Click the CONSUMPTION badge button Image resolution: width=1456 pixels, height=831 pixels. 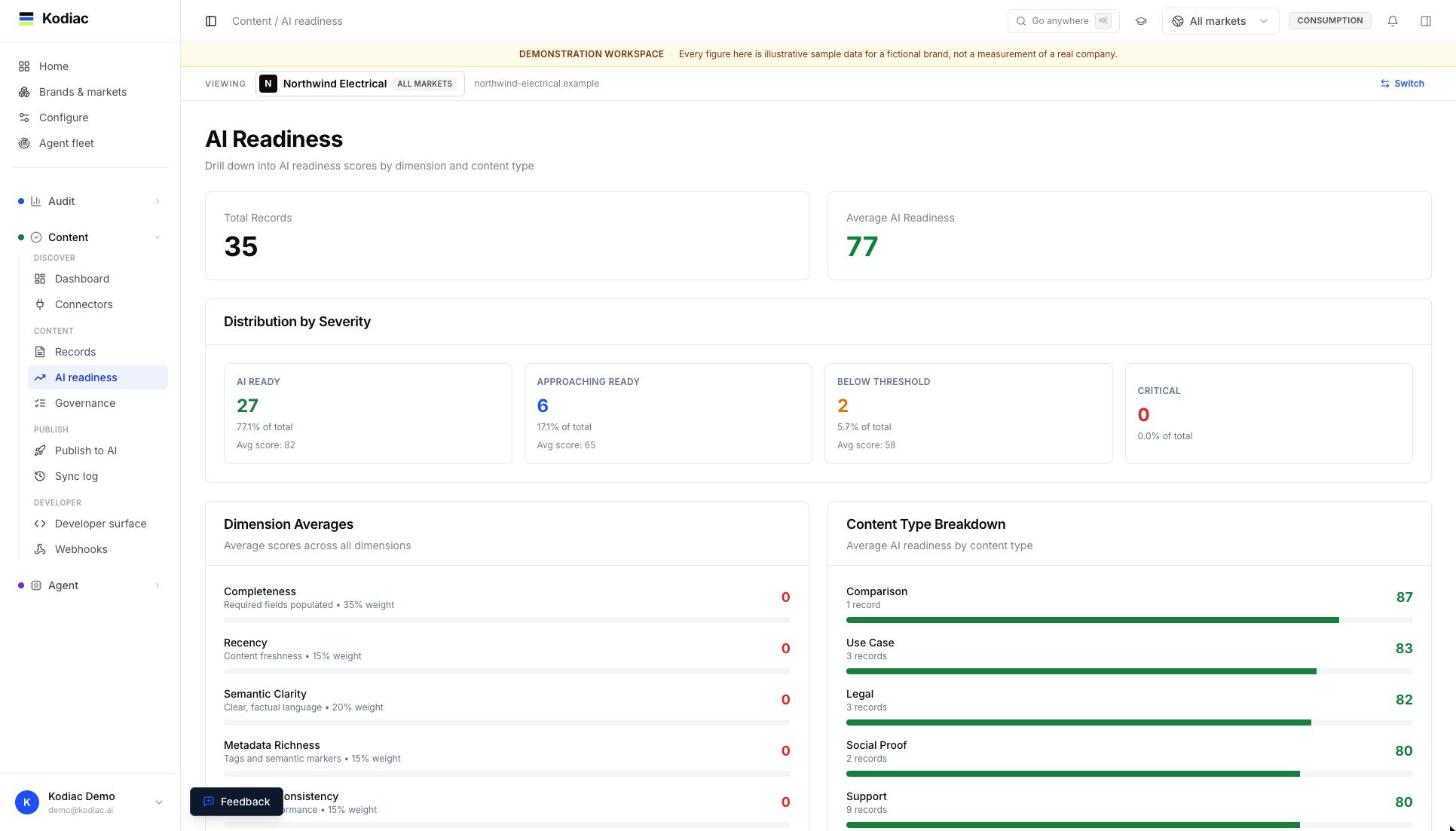click(x=1329, y=21)
